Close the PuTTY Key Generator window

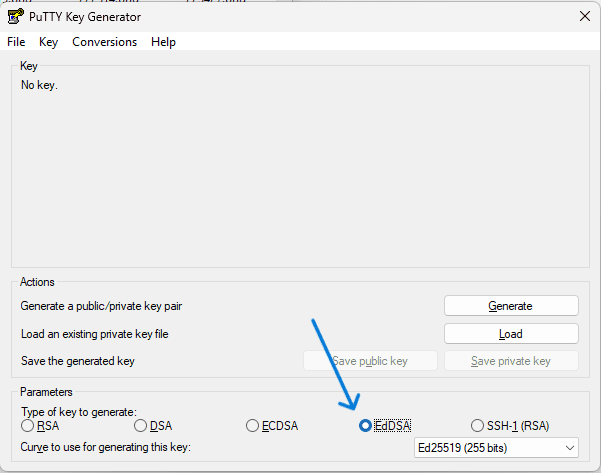click(583, 16)
